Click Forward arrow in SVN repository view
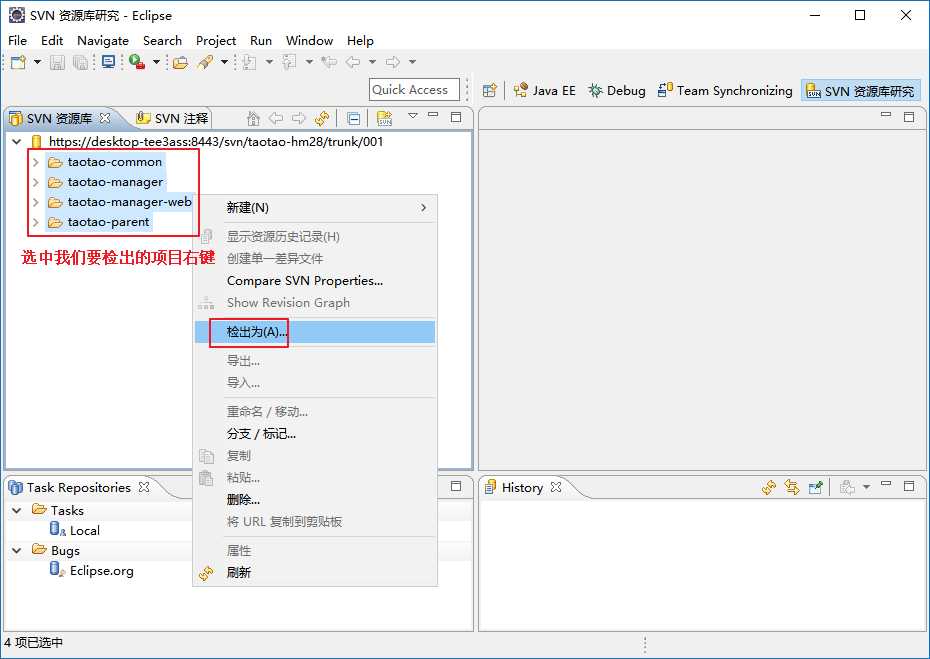The height and width of the screenshot is (659, 930). (x=299, y=118)
